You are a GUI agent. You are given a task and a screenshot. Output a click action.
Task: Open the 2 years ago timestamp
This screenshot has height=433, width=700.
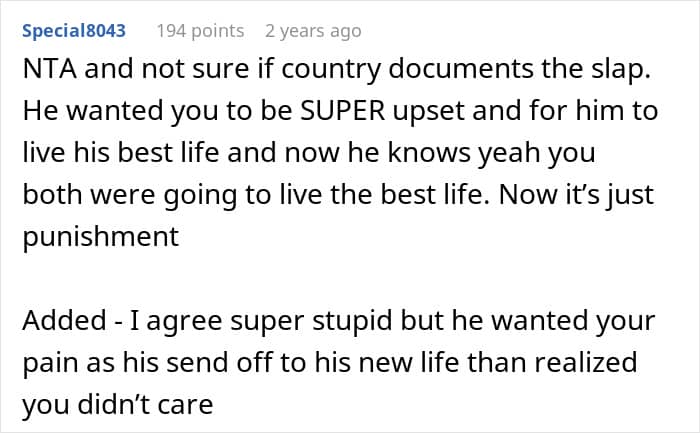(313, 31)
